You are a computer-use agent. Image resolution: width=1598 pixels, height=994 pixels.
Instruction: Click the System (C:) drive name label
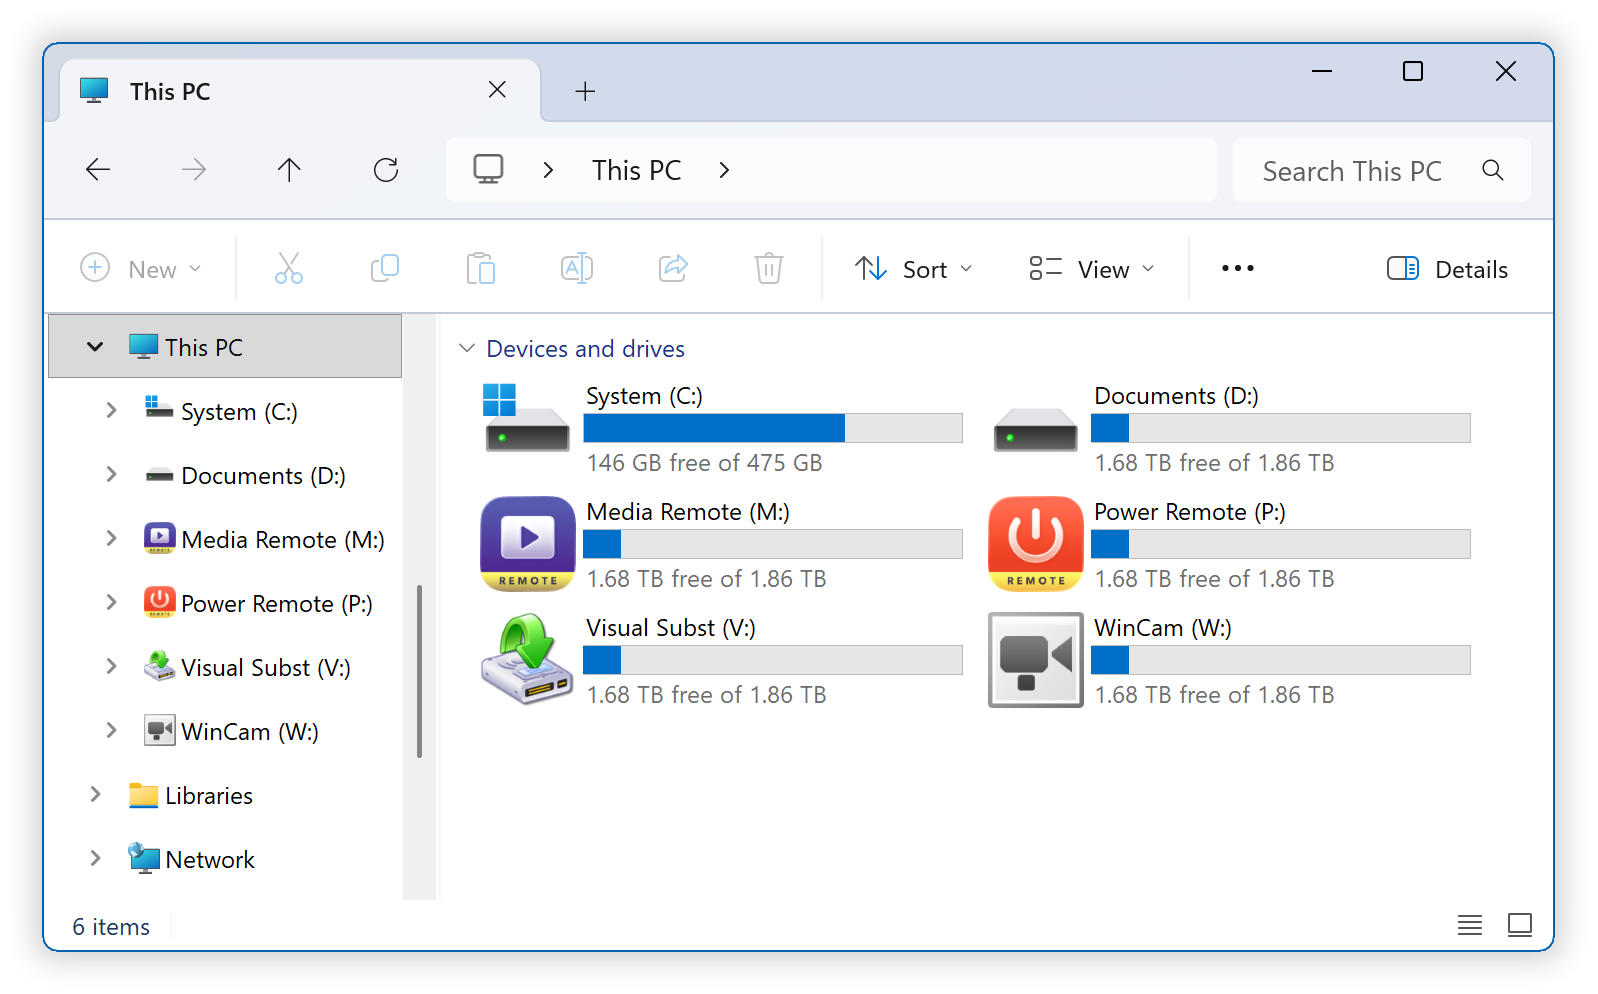tap(644, 396)
